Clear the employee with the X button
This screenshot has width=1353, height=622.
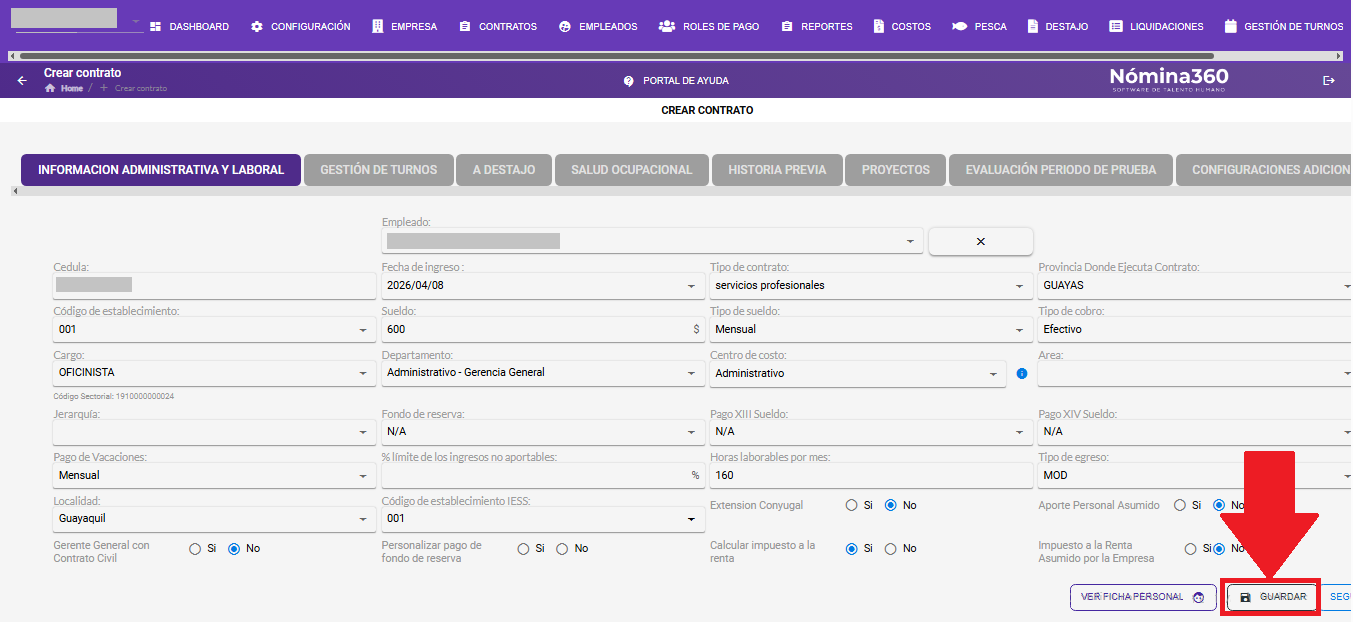980,241
